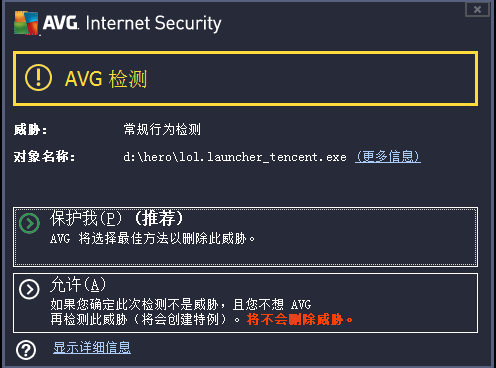Open the 更多信息 link
Screen dimensions: 496x368
(x=388, y=156)
